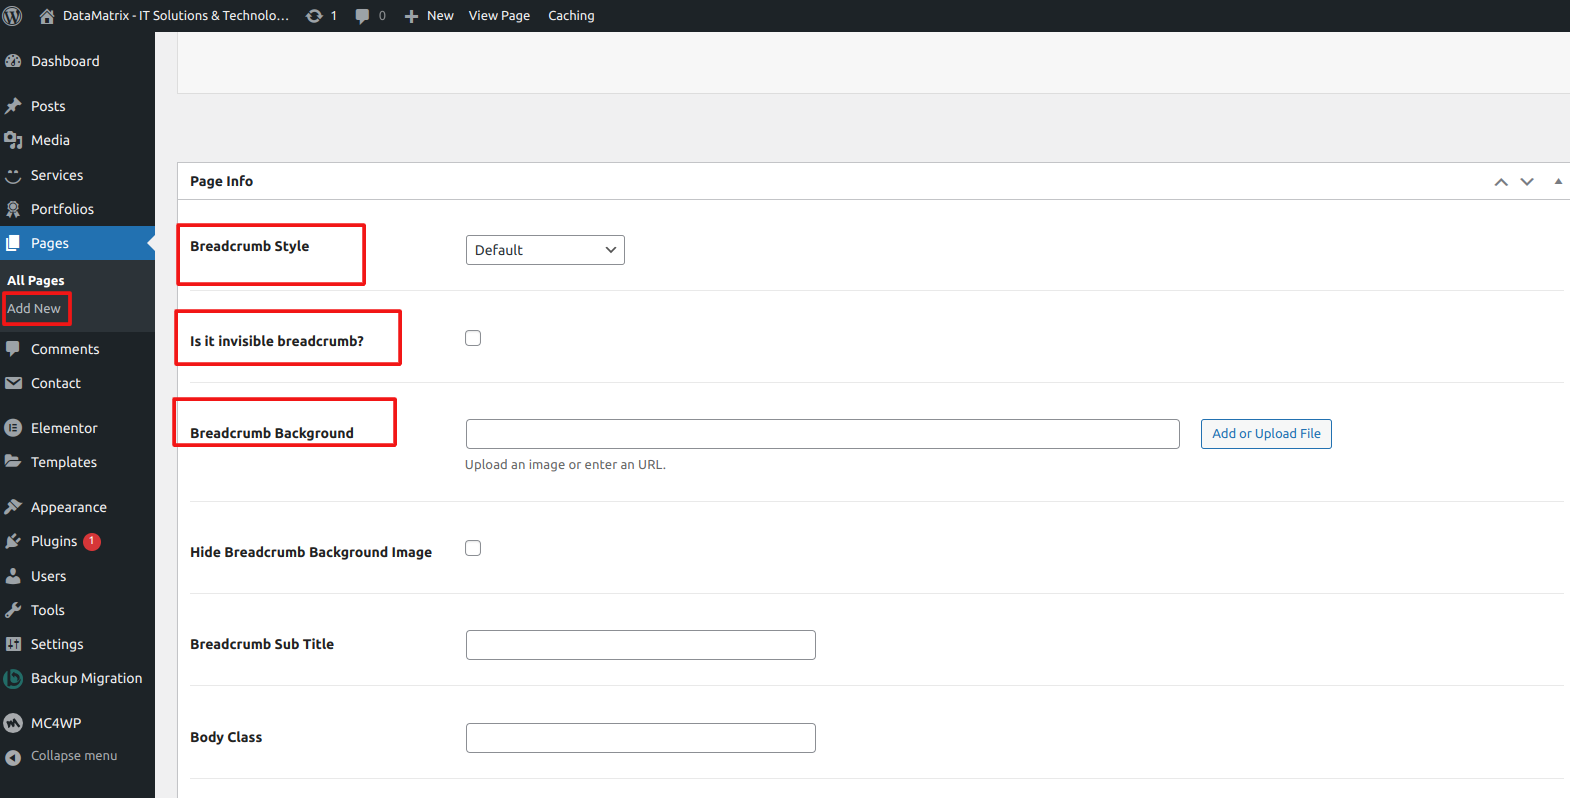Toggle the Is it invisible breadcrumb checkbox
1570x798 pixels.
(473, 338)
